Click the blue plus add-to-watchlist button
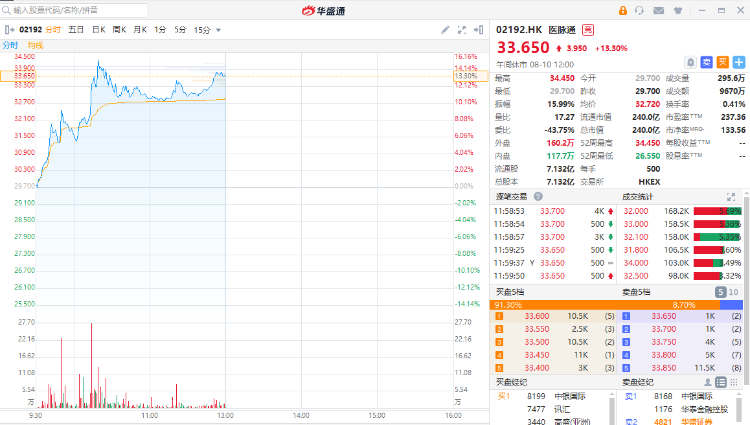The width and height of the screenshot is (750, 425). click(739, 62)
